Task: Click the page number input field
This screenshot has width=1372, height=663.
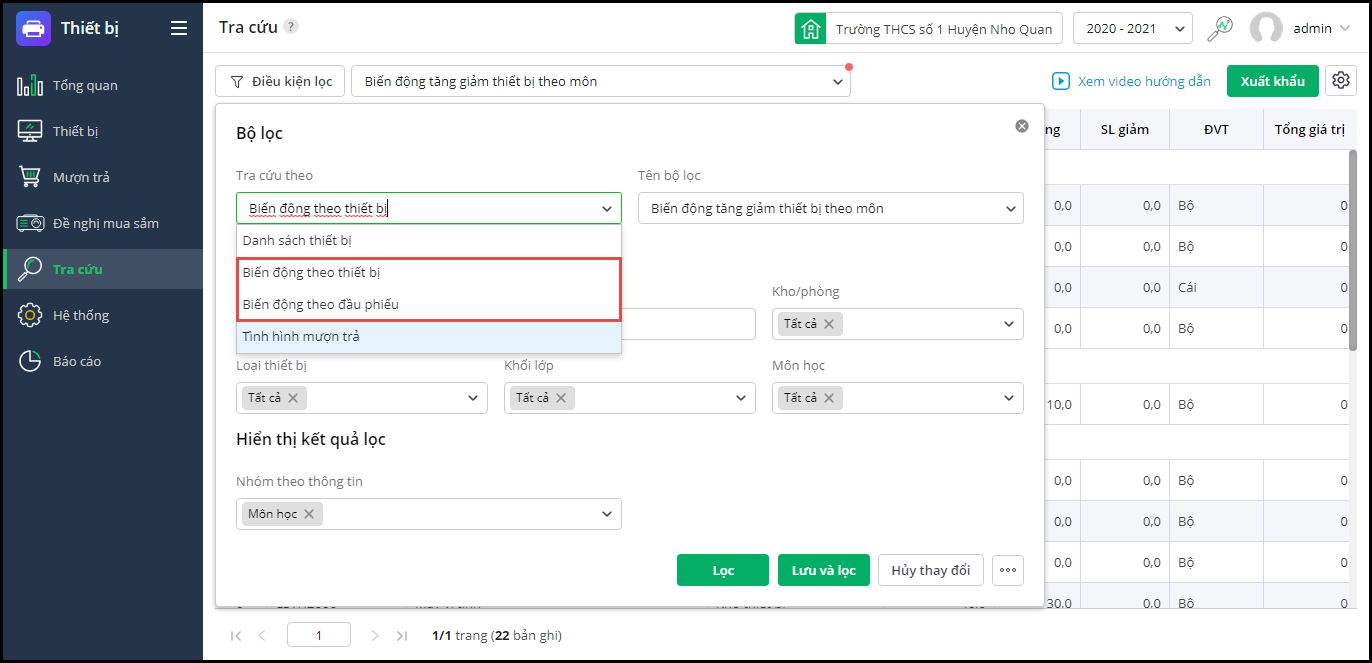Action: 318,635
